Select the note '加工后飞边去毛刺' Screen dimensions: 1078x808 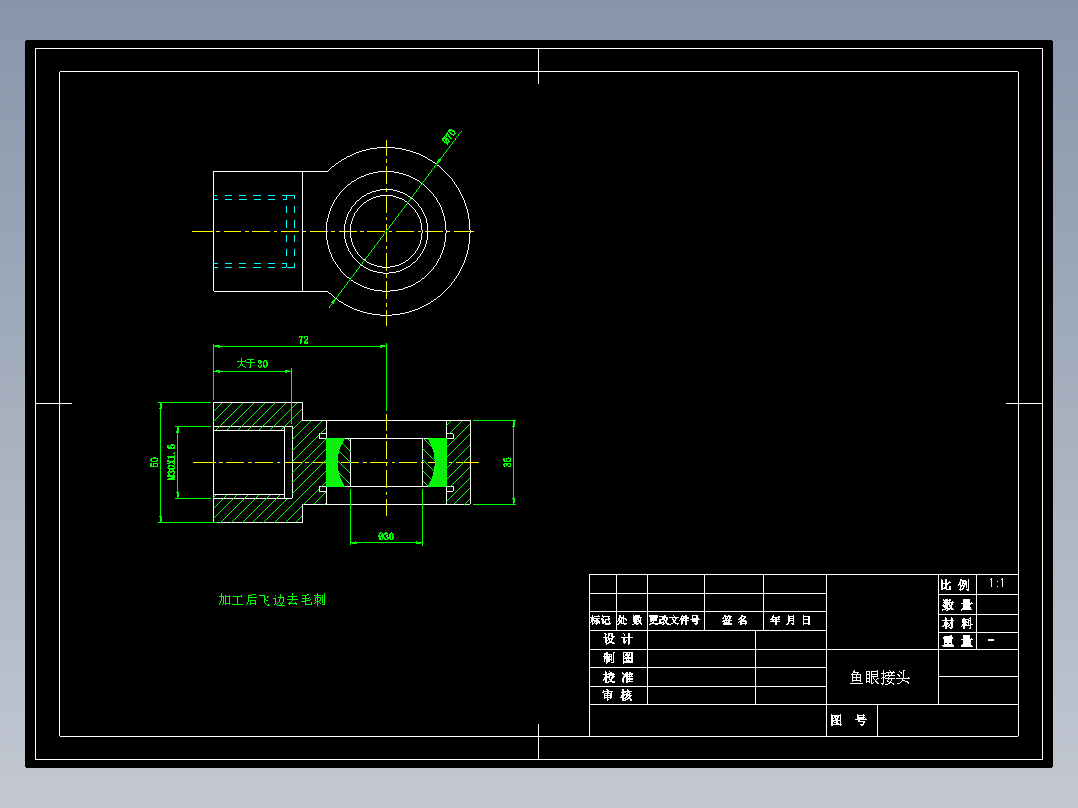[272, 600]
